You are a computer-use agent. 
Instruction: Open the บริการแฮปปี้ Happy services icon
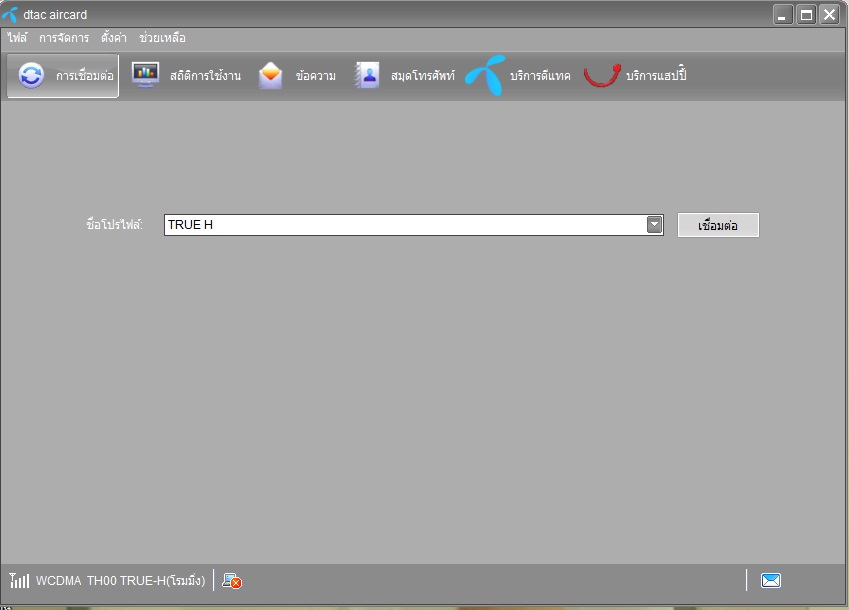click(x=602, y=75)
